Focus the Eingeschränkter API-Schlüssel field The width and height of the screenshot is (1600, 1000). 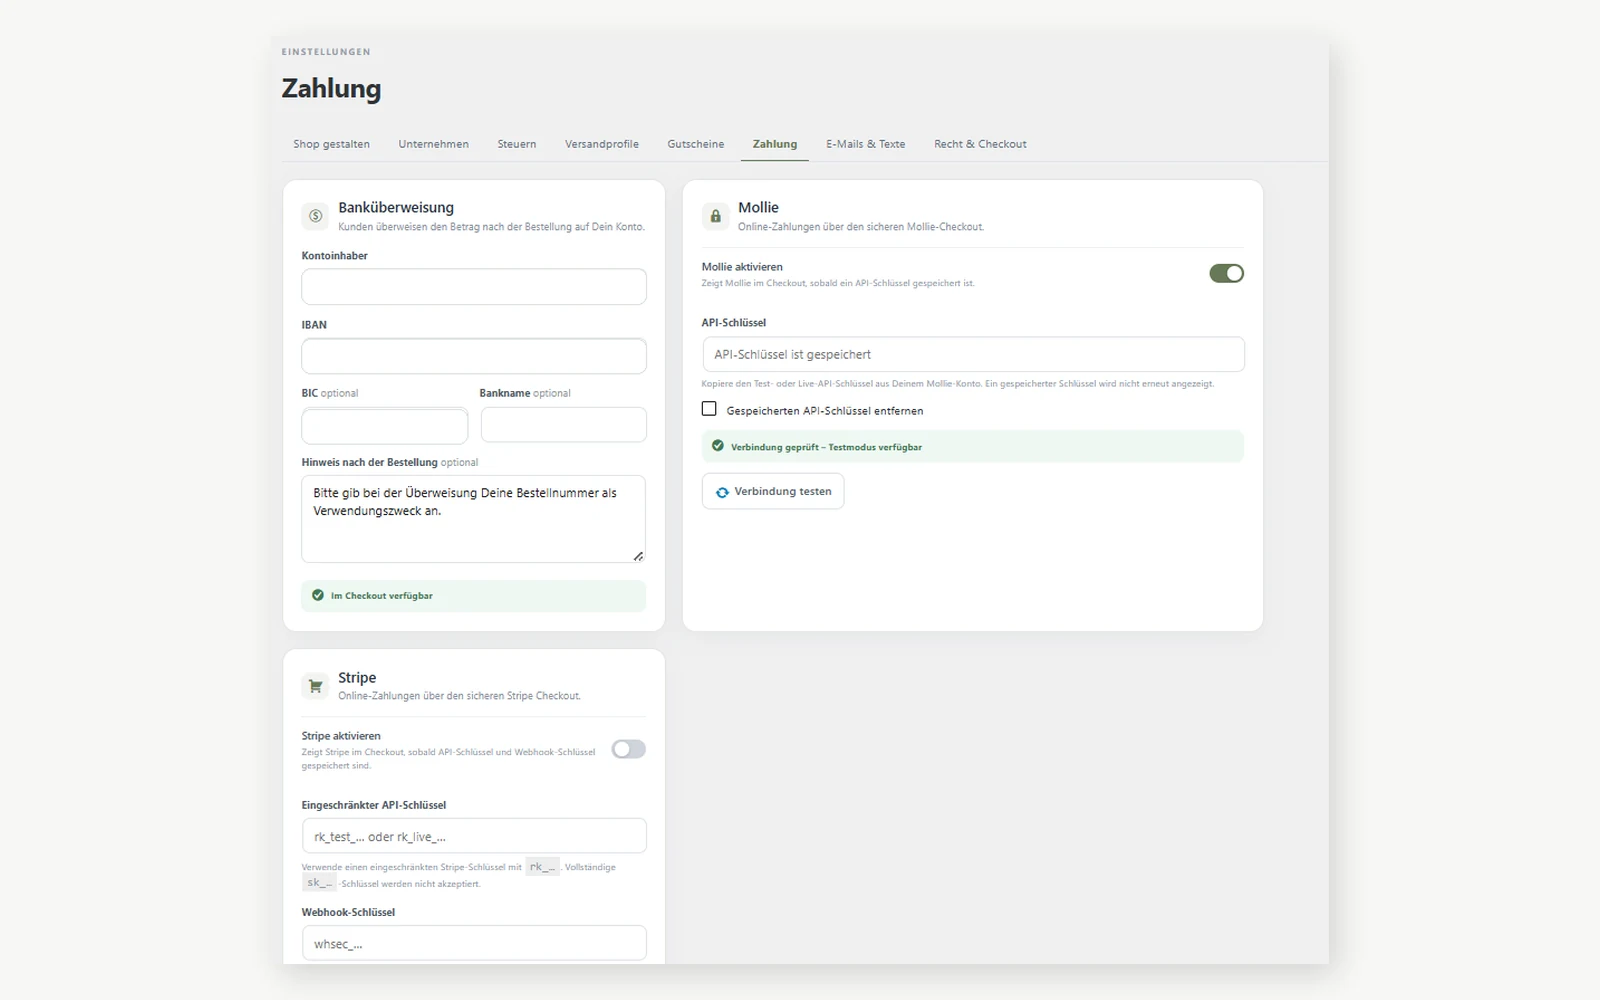click(474, 836)
